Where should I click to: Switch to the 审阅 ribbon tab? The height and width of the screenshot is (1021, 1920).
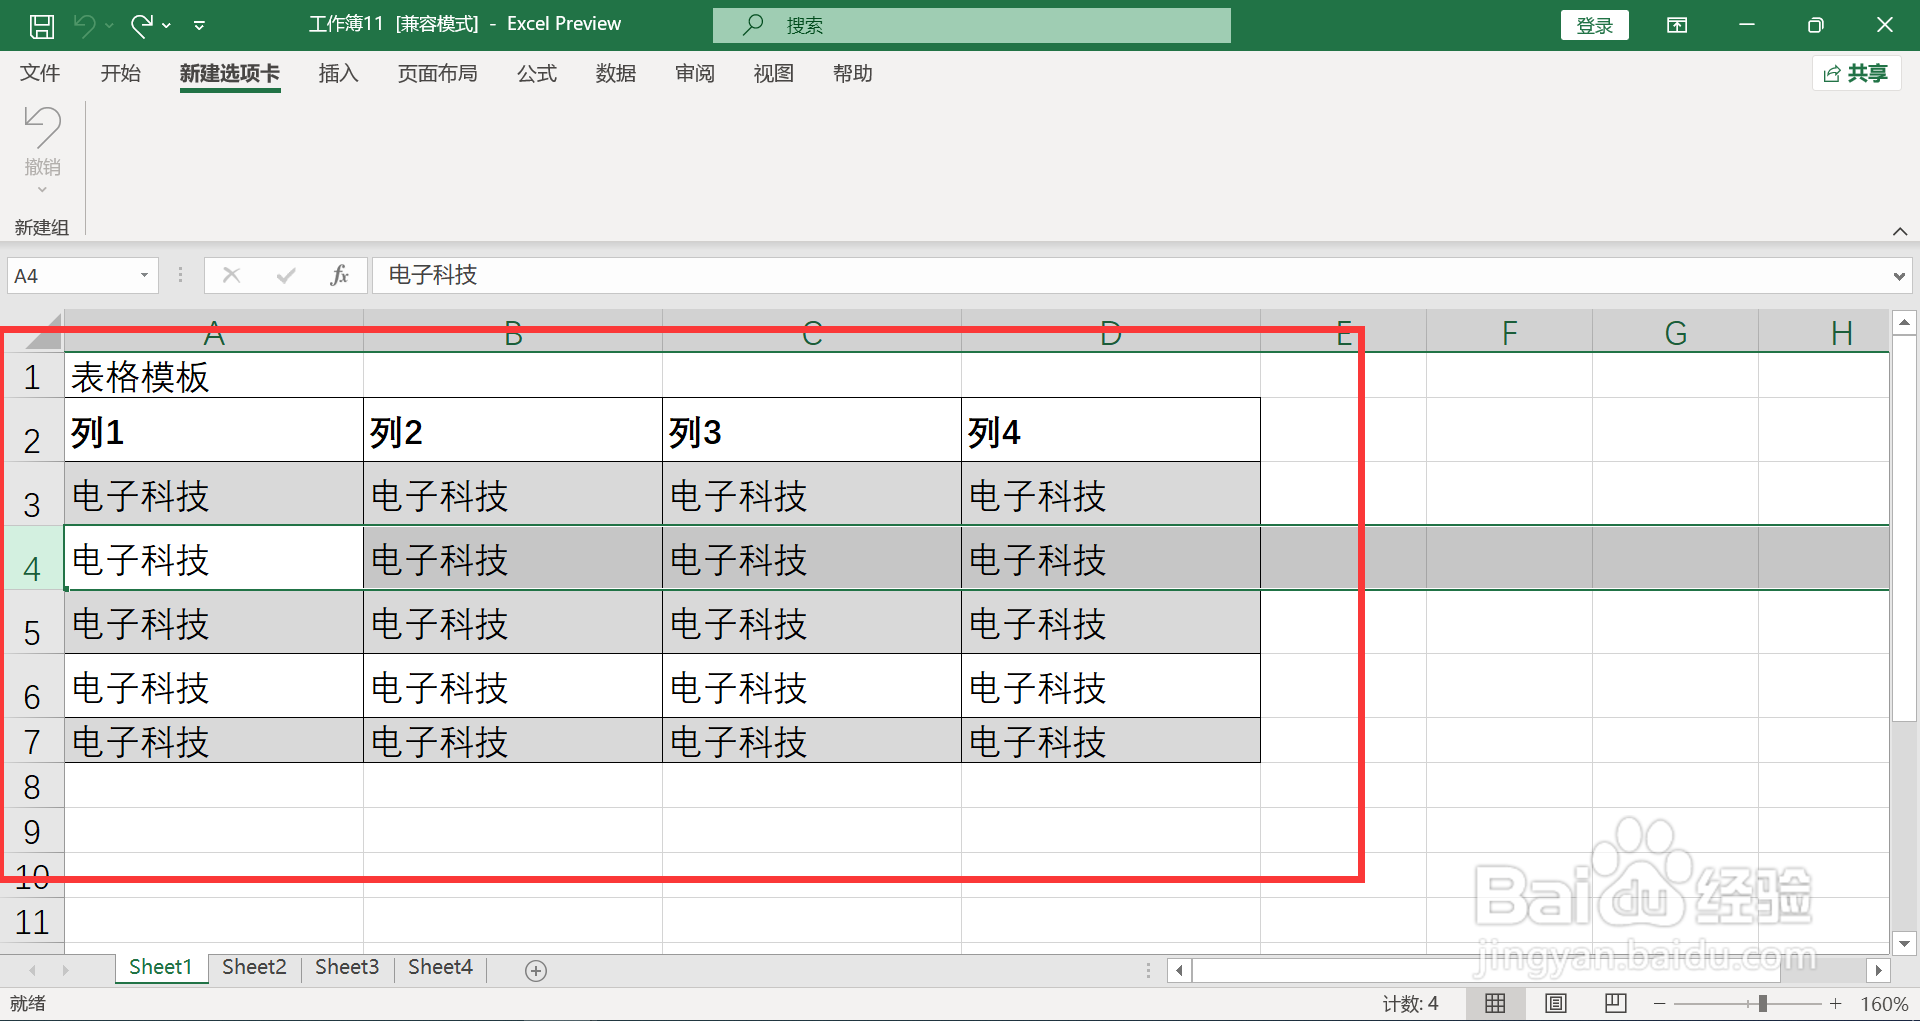pos(695,74)
